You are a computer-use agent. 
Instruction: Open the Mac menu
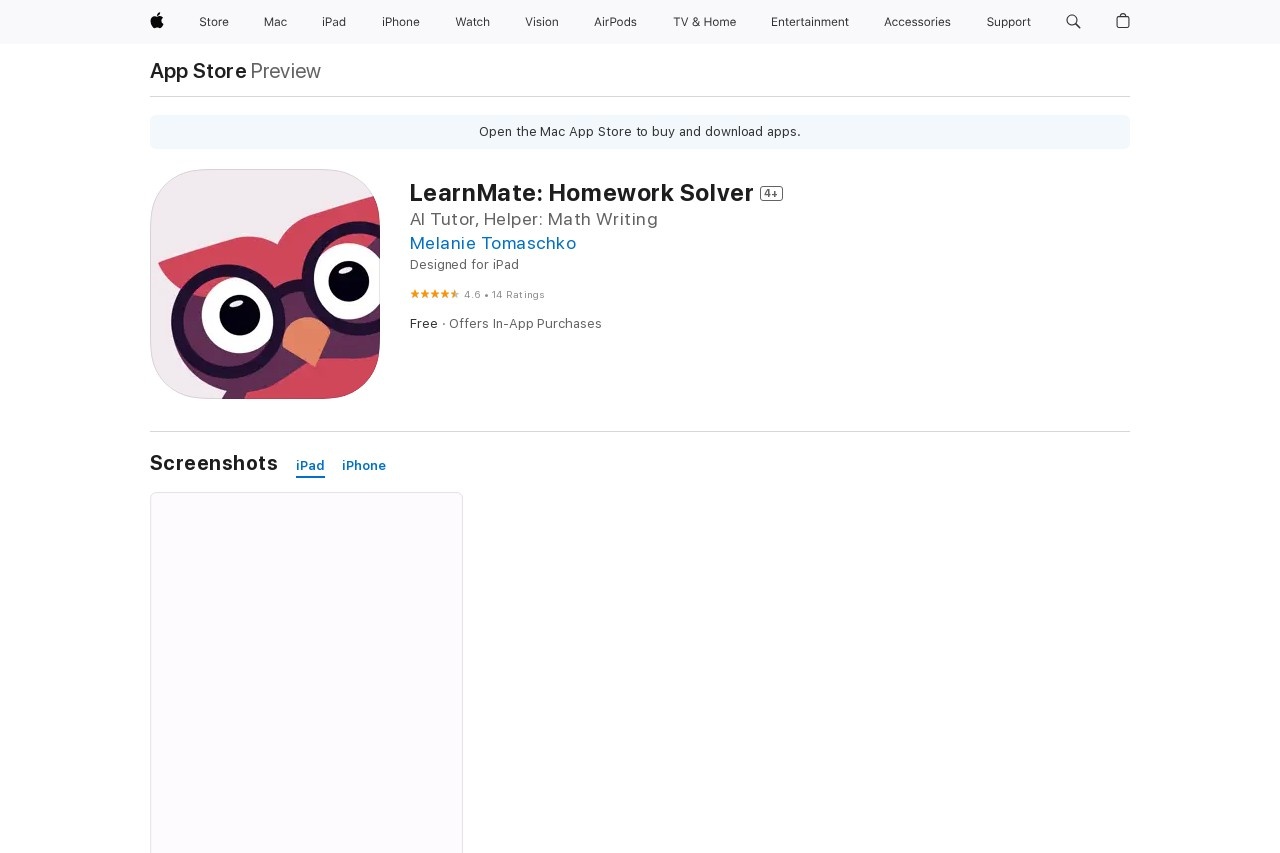click(x=275, y=22)
